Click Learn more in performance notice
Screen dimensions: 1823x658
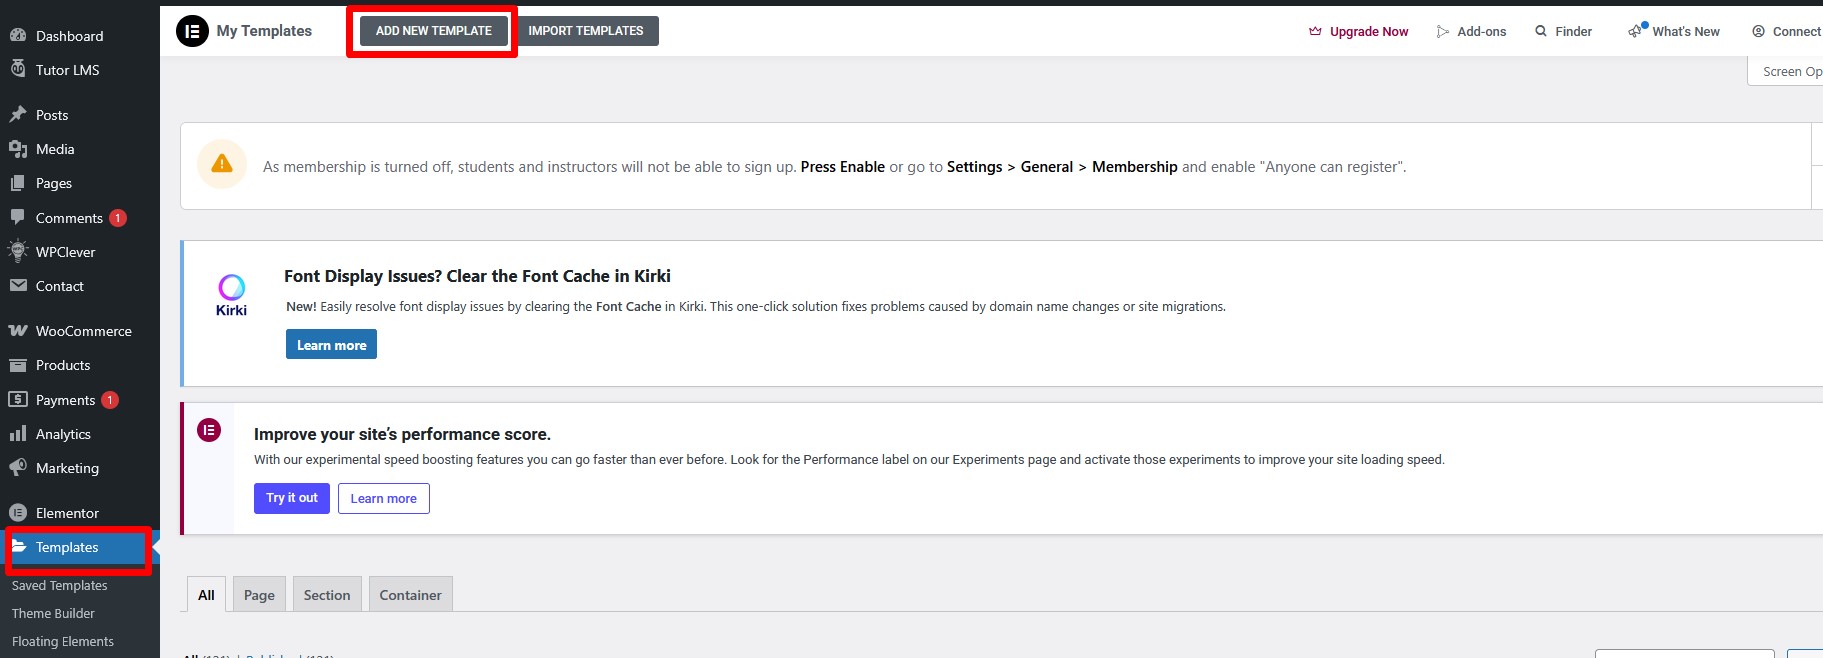coord(384,498)
